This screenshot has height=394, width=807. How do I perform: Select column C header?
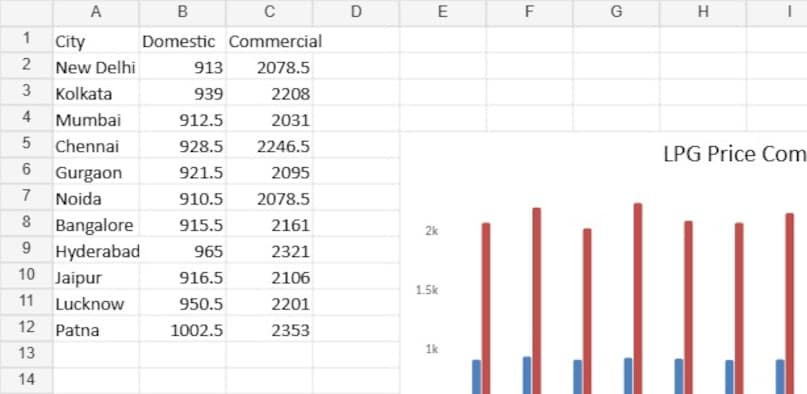269,13
